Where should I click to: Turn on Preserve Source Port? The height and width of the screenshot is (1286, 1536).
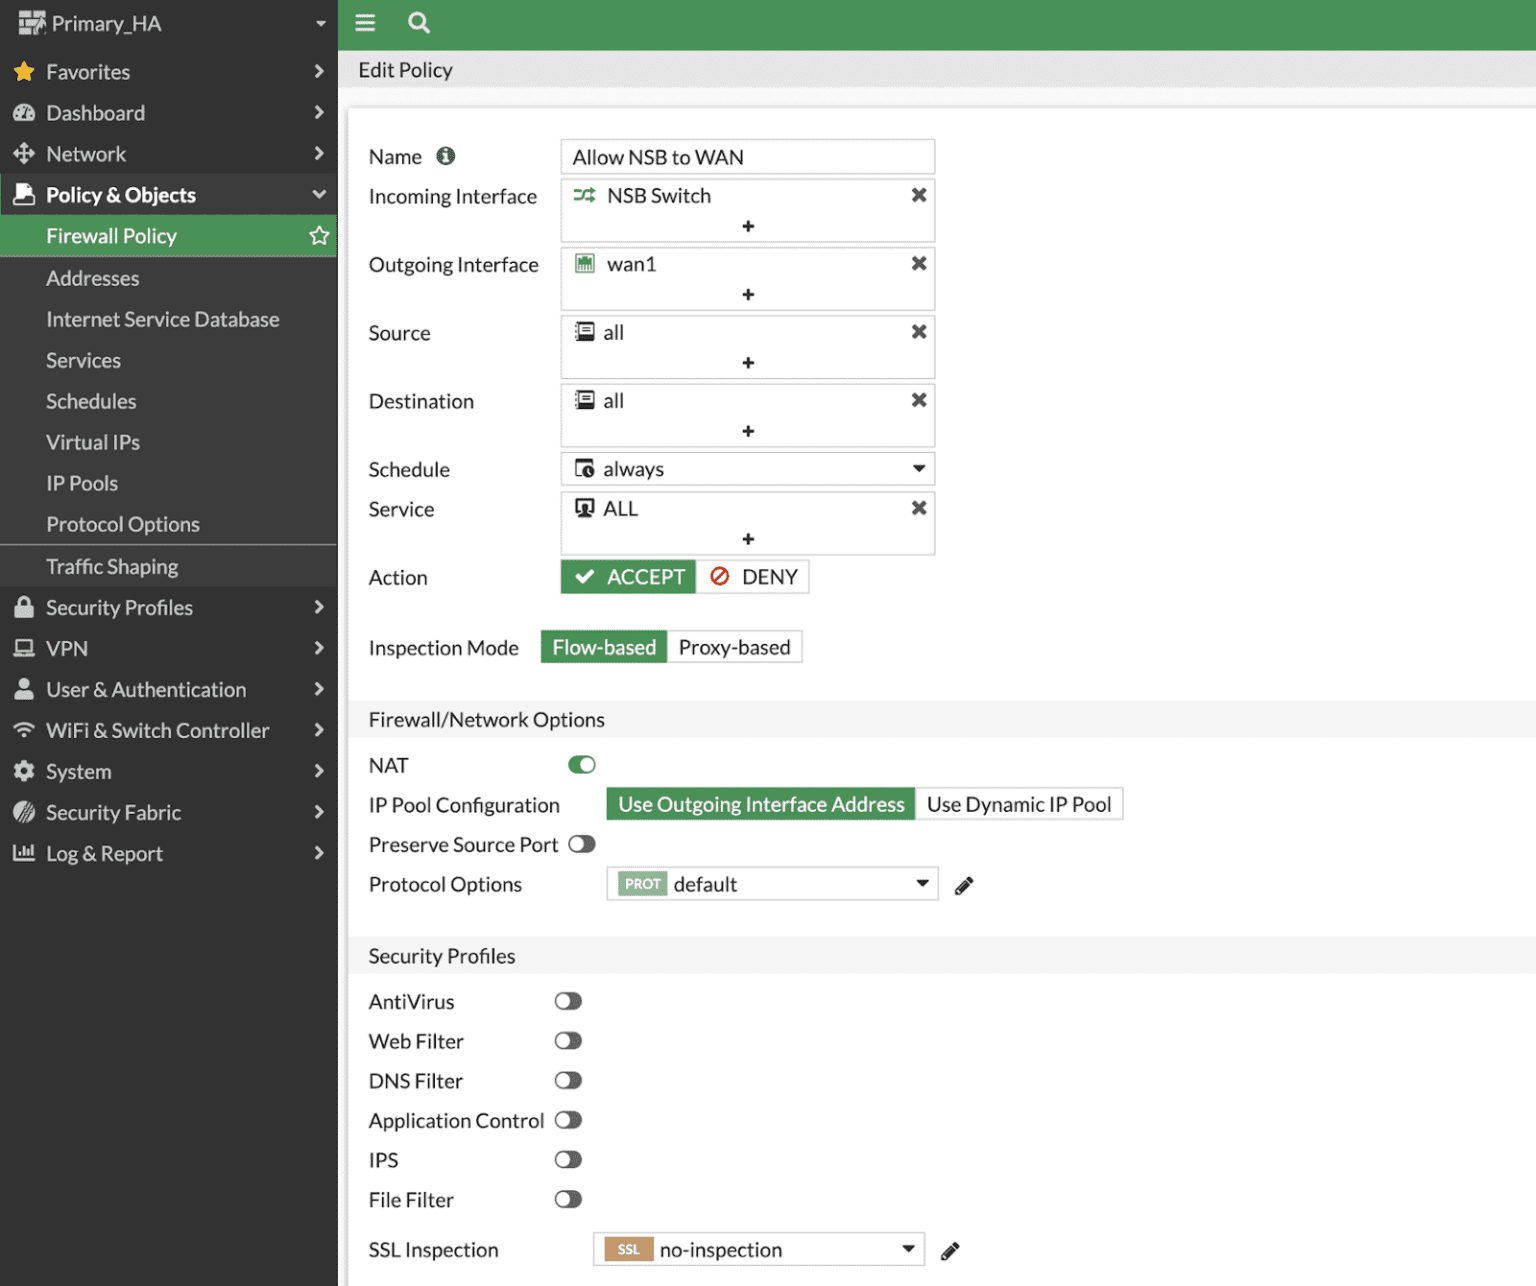pyautogui.click(x=581, y=844)
